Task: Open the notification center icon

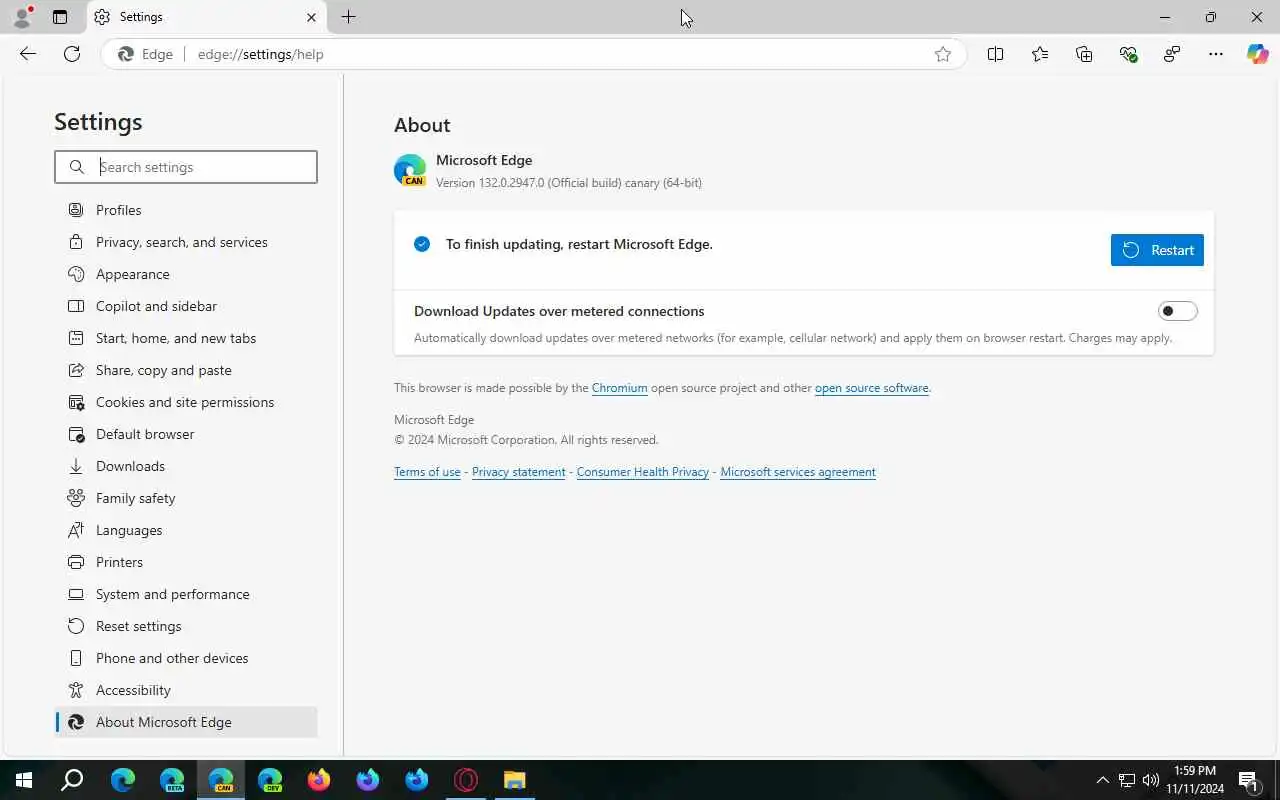Action: point(1248,780)
